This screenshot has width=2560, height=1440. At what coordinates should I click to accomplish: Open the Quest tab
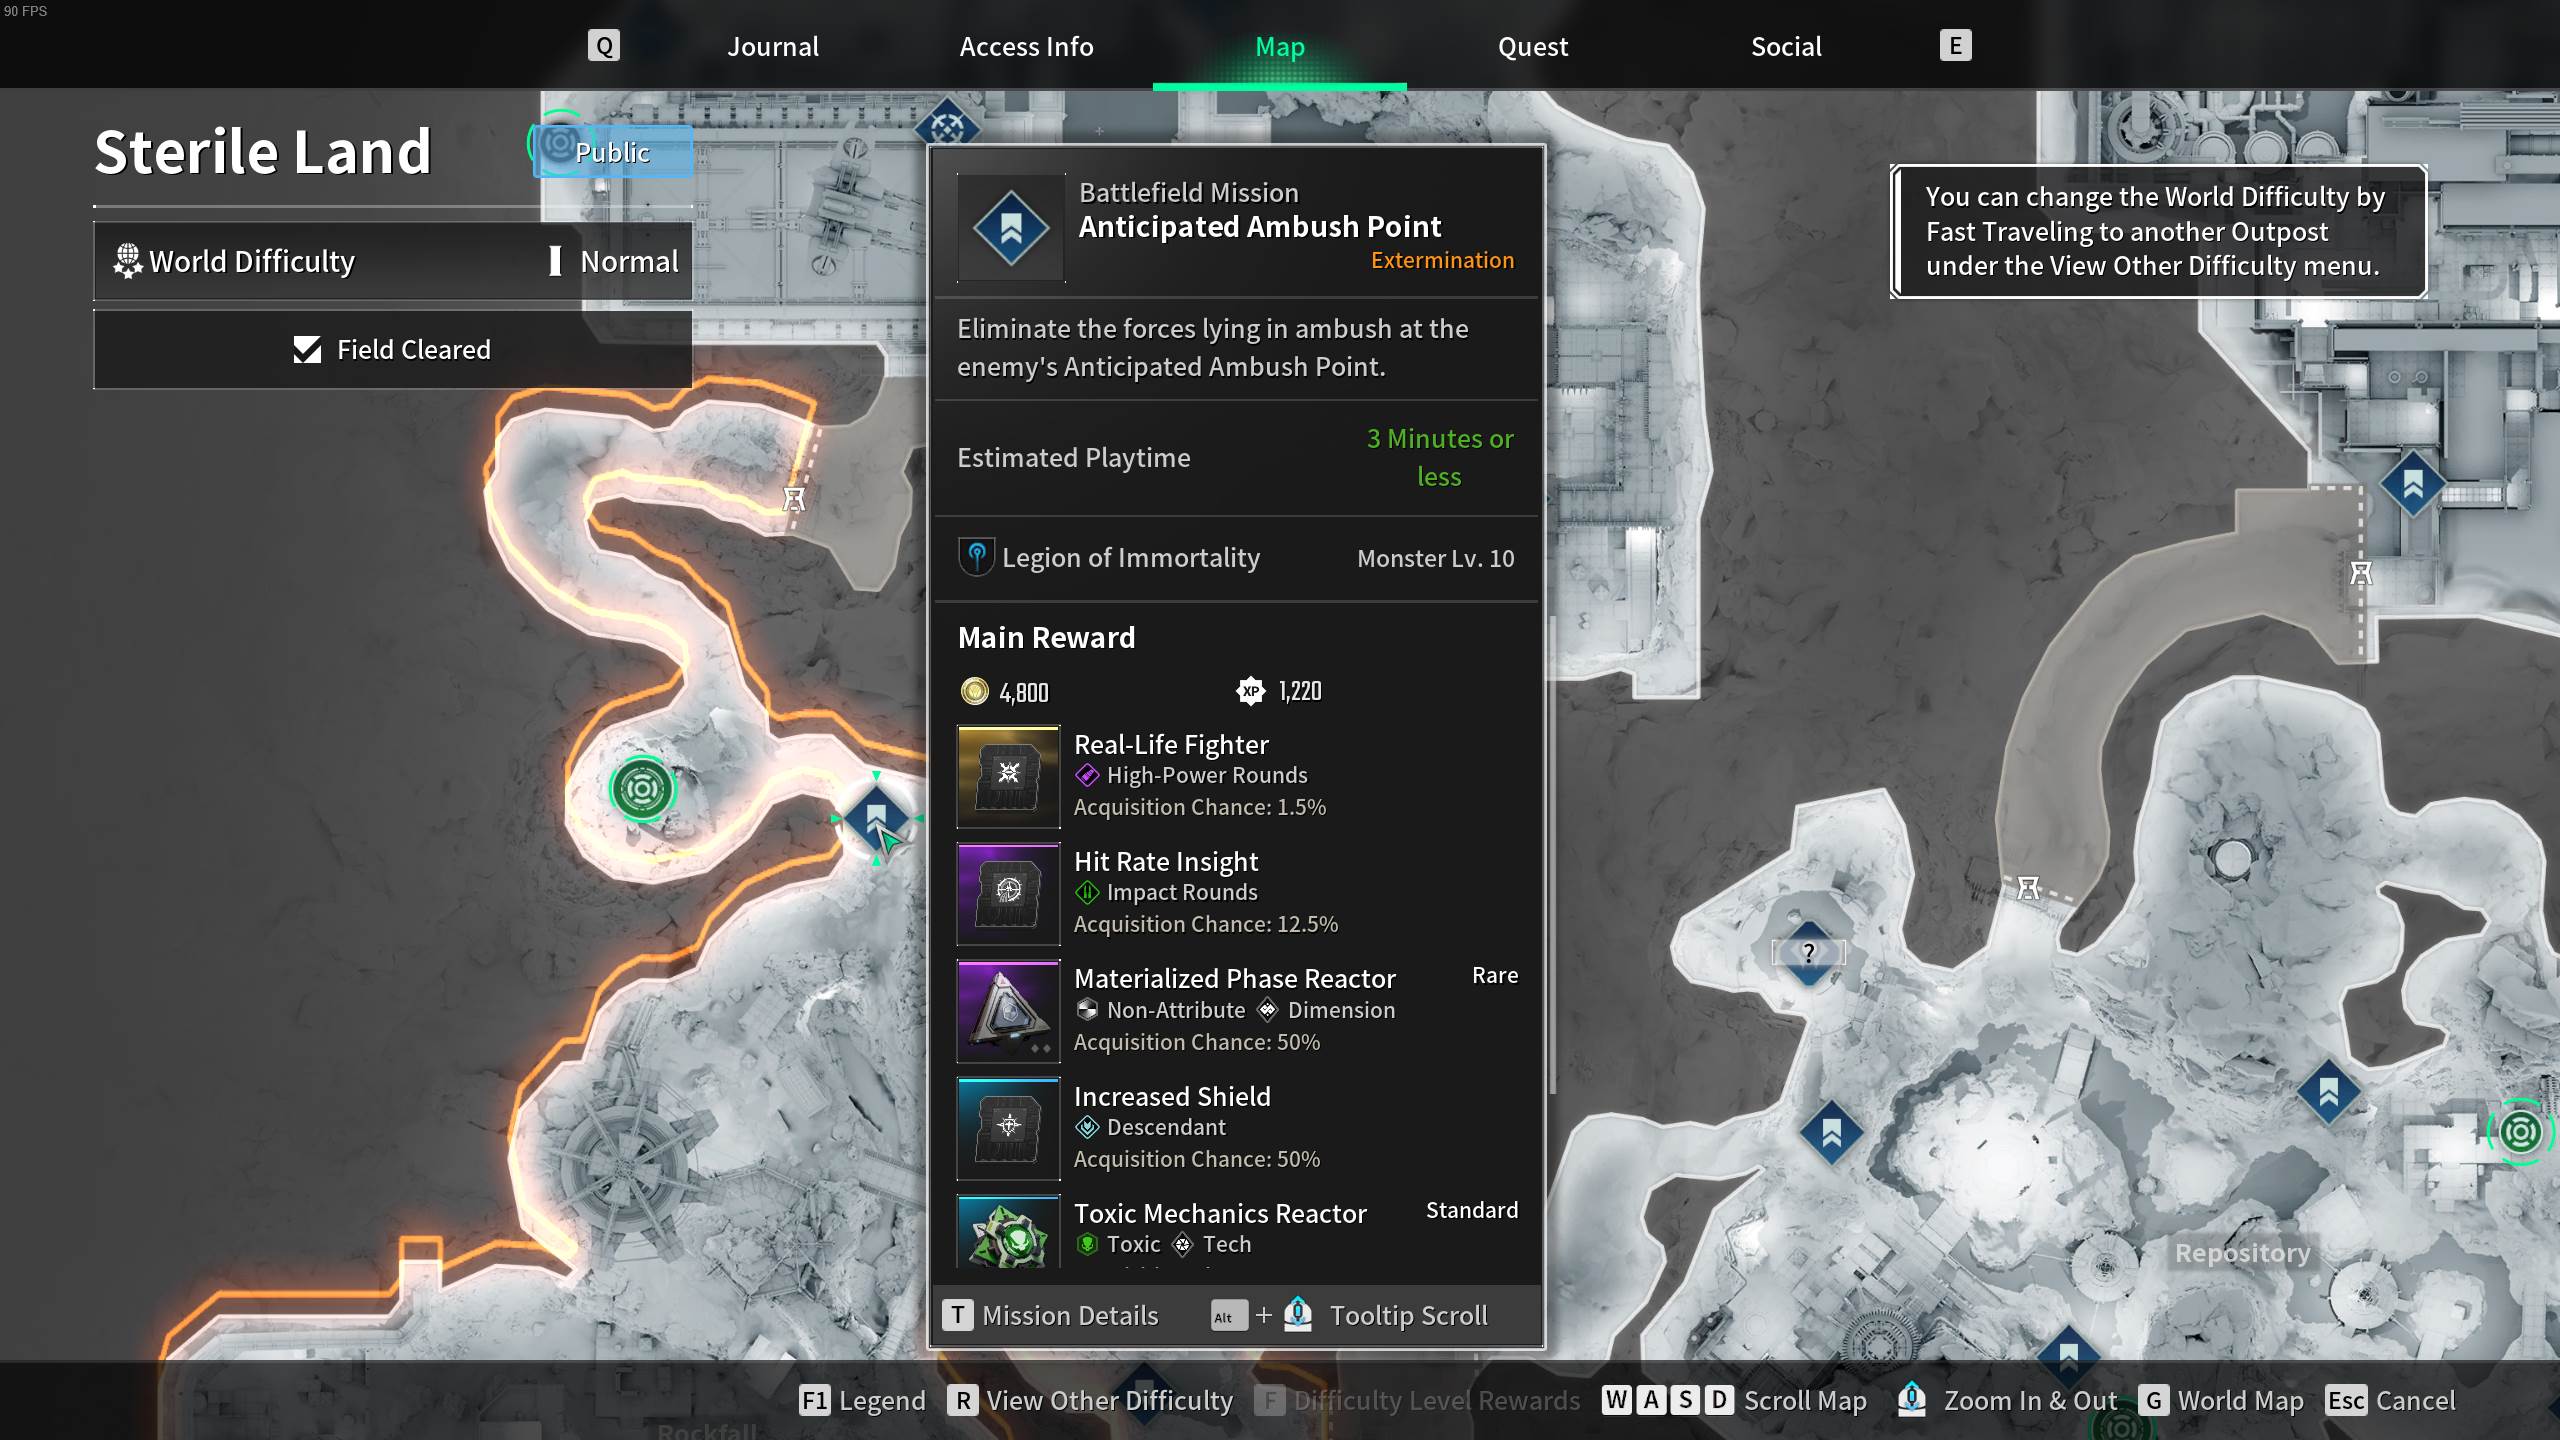click(1532, 46)
